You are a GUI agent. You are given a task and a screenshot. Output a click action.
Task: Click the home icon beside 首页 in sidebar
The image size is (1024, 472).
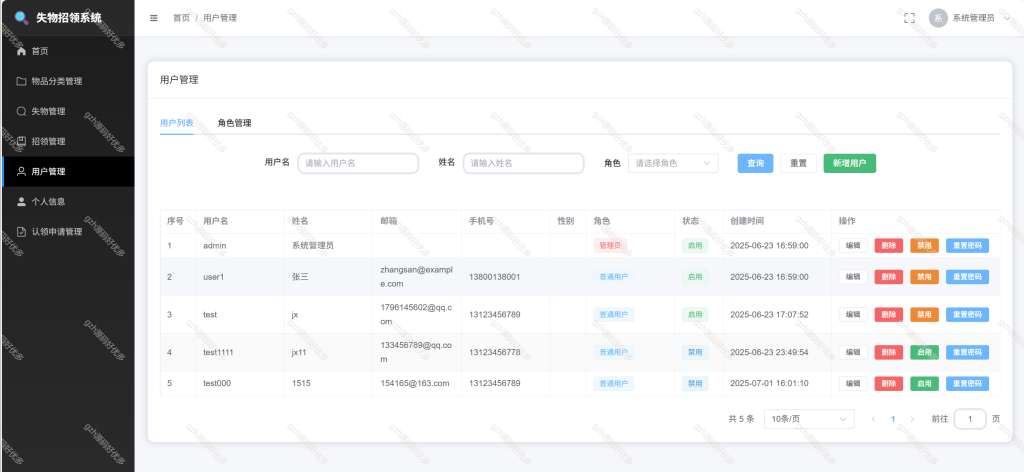tap(21, 51)
